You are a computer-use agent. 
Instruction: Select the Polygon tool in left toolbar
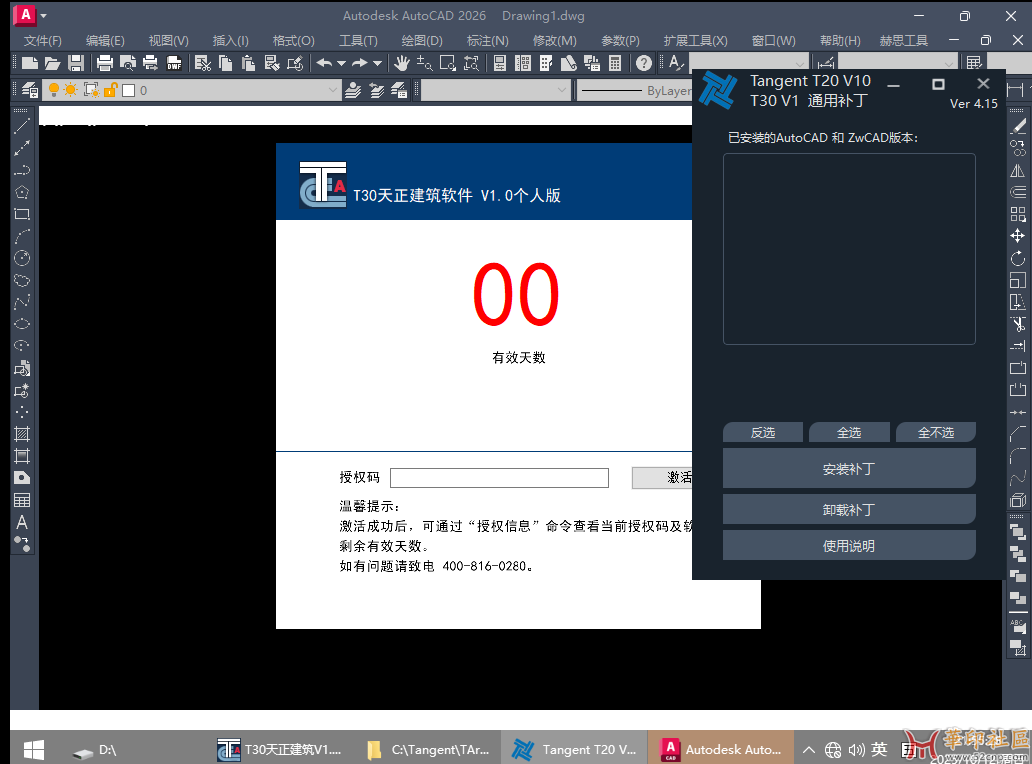pos(21,192)
